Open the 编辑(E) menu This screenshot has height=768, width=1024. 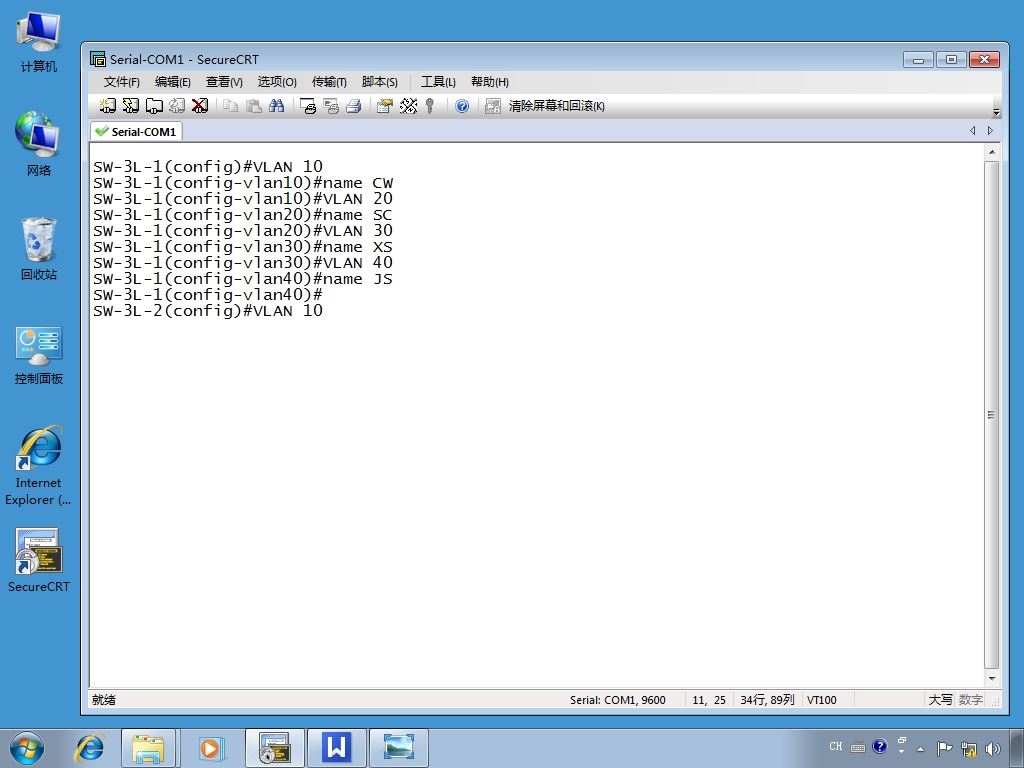point(172,82)
